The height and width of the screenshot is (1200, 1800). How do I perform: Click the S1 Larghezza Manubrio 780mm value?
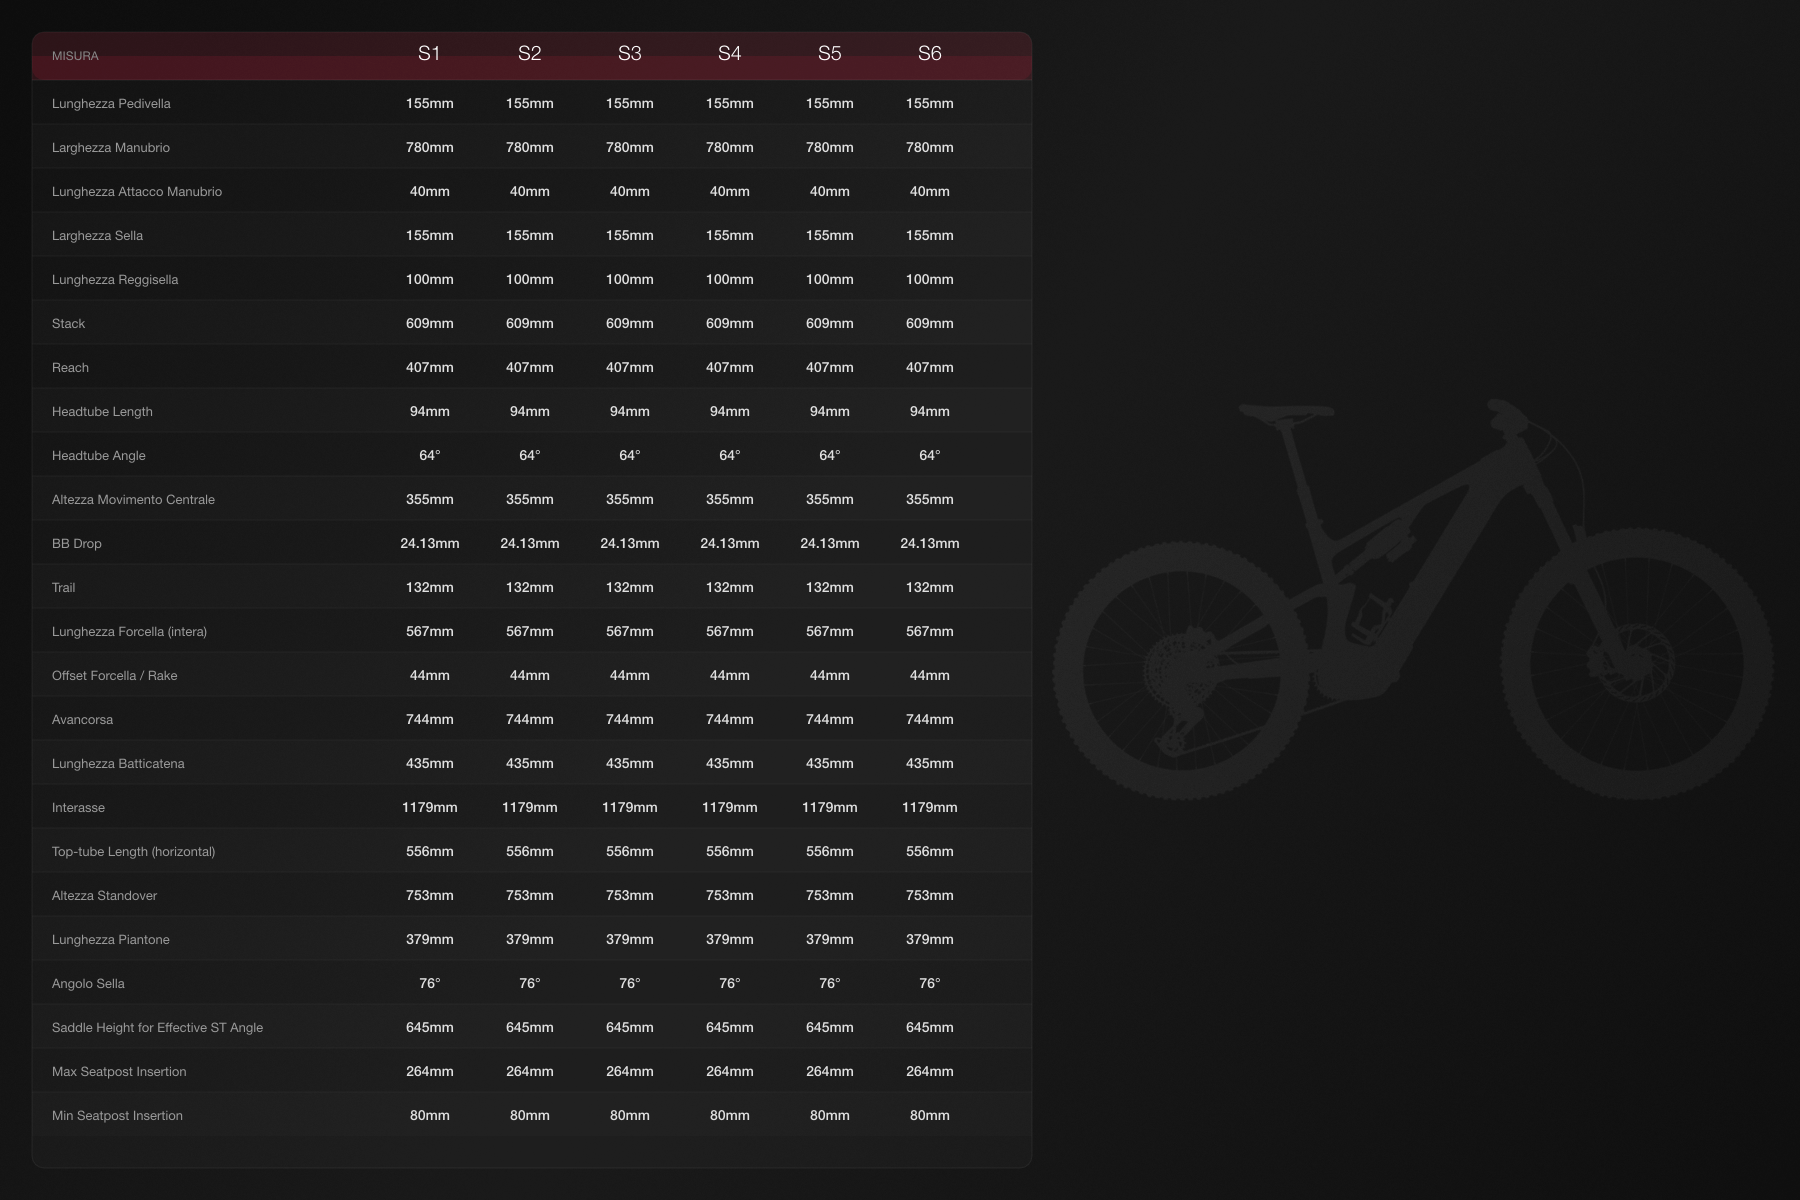(429, 148)
